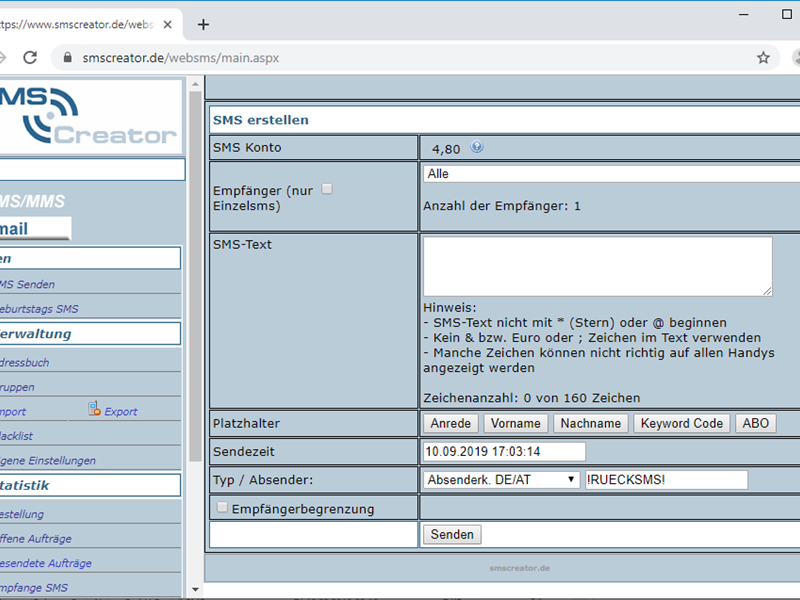Insert the Vorname placeholder
The image size is (800, 600).
tap(517, 423)
